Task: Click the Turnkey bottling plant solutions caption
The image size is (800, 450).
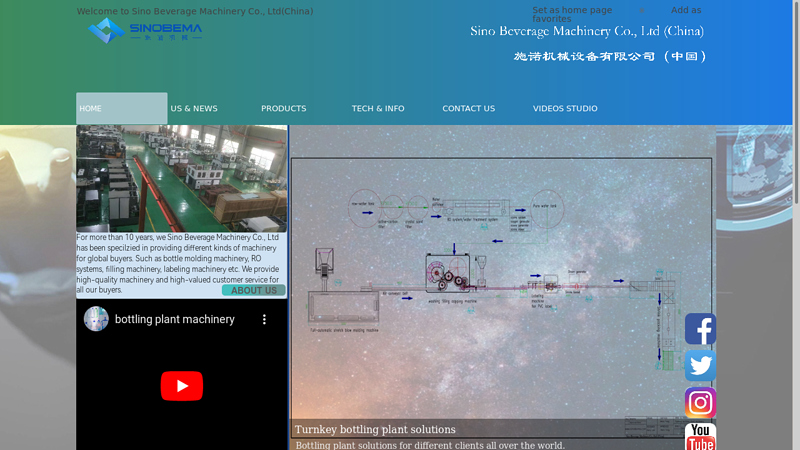Action: tap(375, 429)
